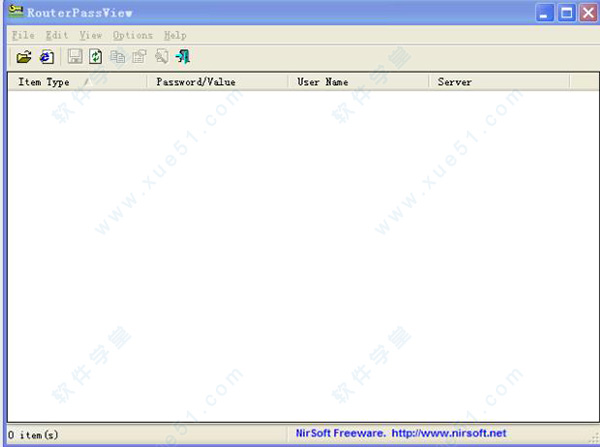Open the Edit menu
600x447 pixels.
[x=56, y=35]
